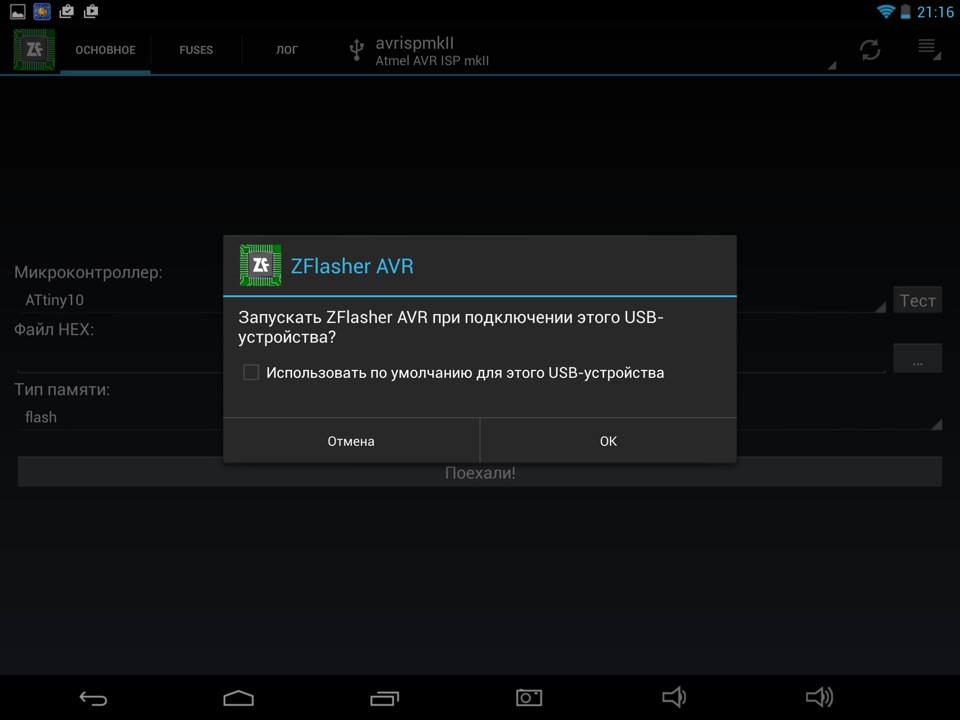Click the ZFlasher app icon in action bar
This screenshot has height=720, width=960.
(34, 50)
